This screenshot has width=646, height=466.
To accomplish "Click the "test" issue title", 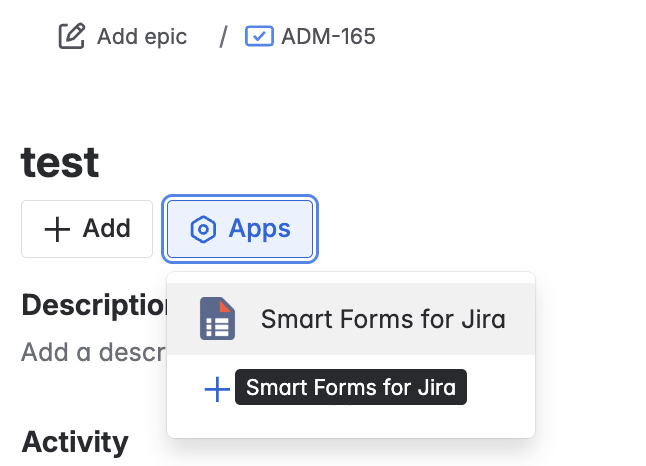I will pos(60,162).
